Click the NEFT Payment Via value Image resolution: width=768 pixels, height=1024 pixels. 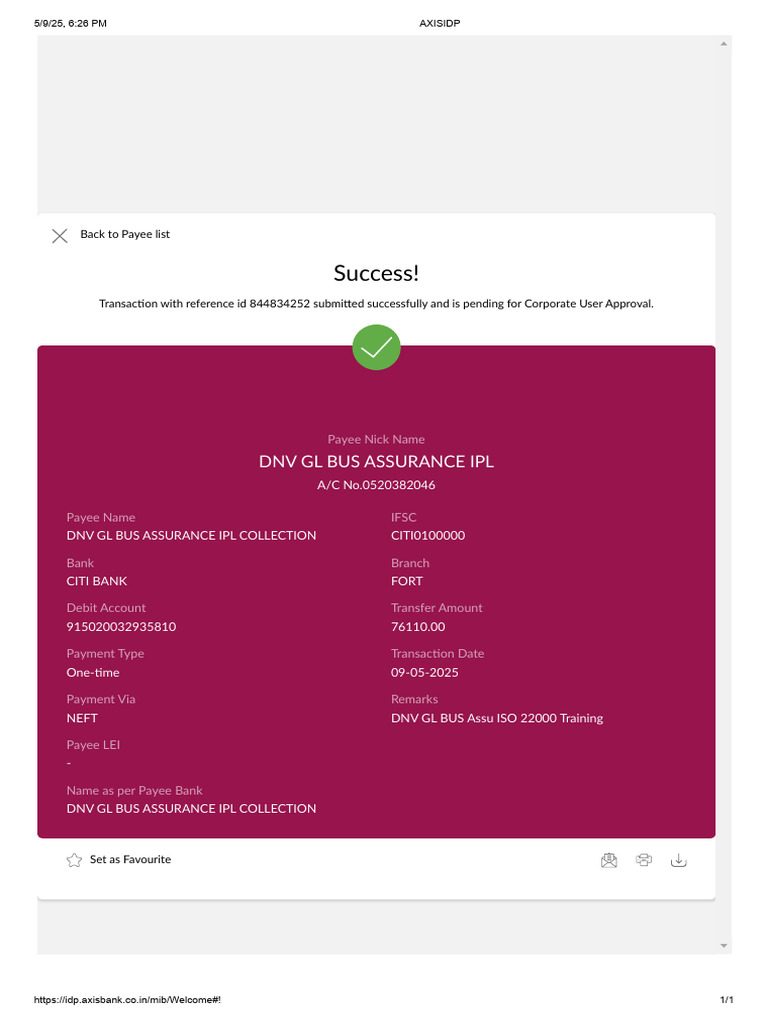pos(82,718)
